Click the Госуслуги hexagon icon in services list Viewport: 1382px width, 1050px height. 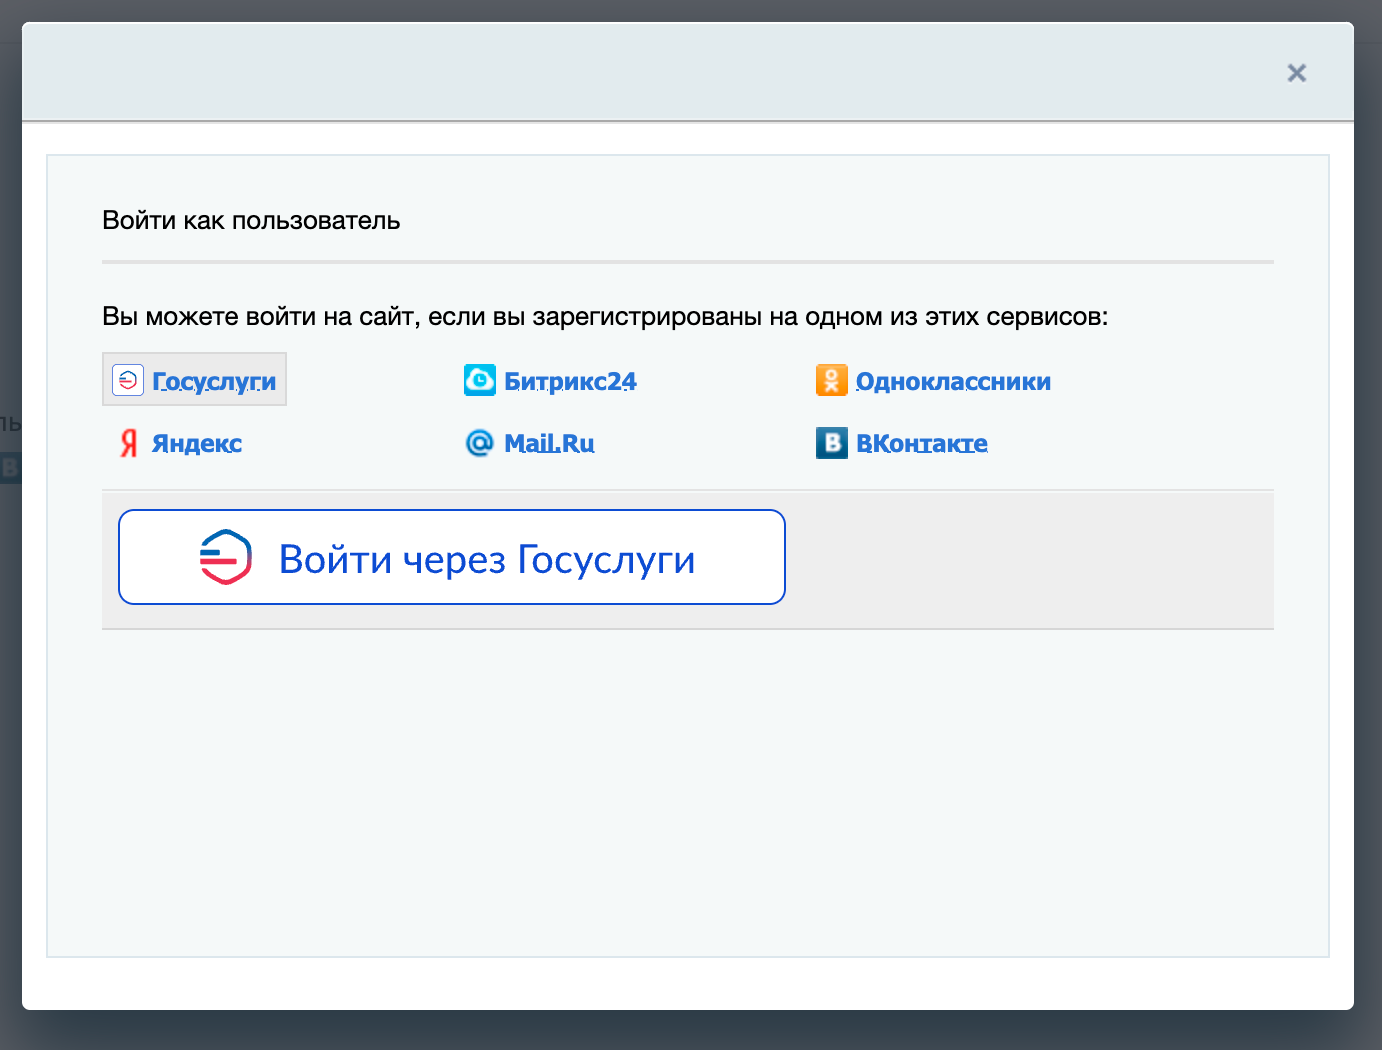[128, 380]
